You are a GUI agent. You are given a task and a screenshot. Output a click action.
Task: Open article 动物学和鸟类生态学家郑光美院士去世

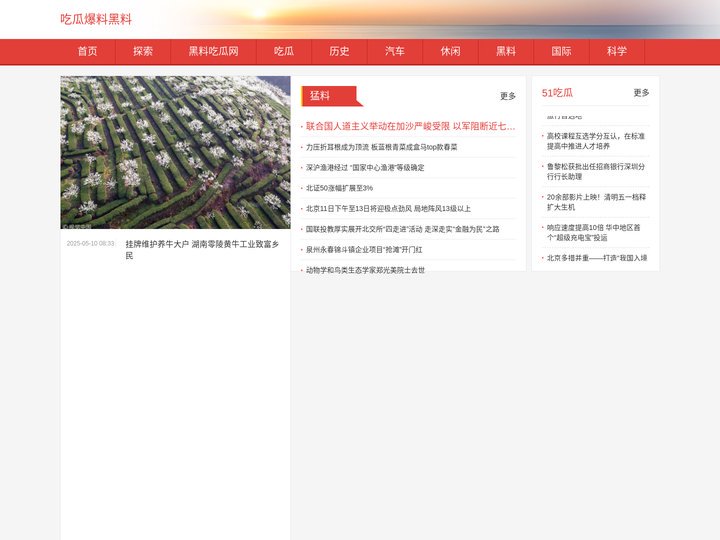(365, 270)
